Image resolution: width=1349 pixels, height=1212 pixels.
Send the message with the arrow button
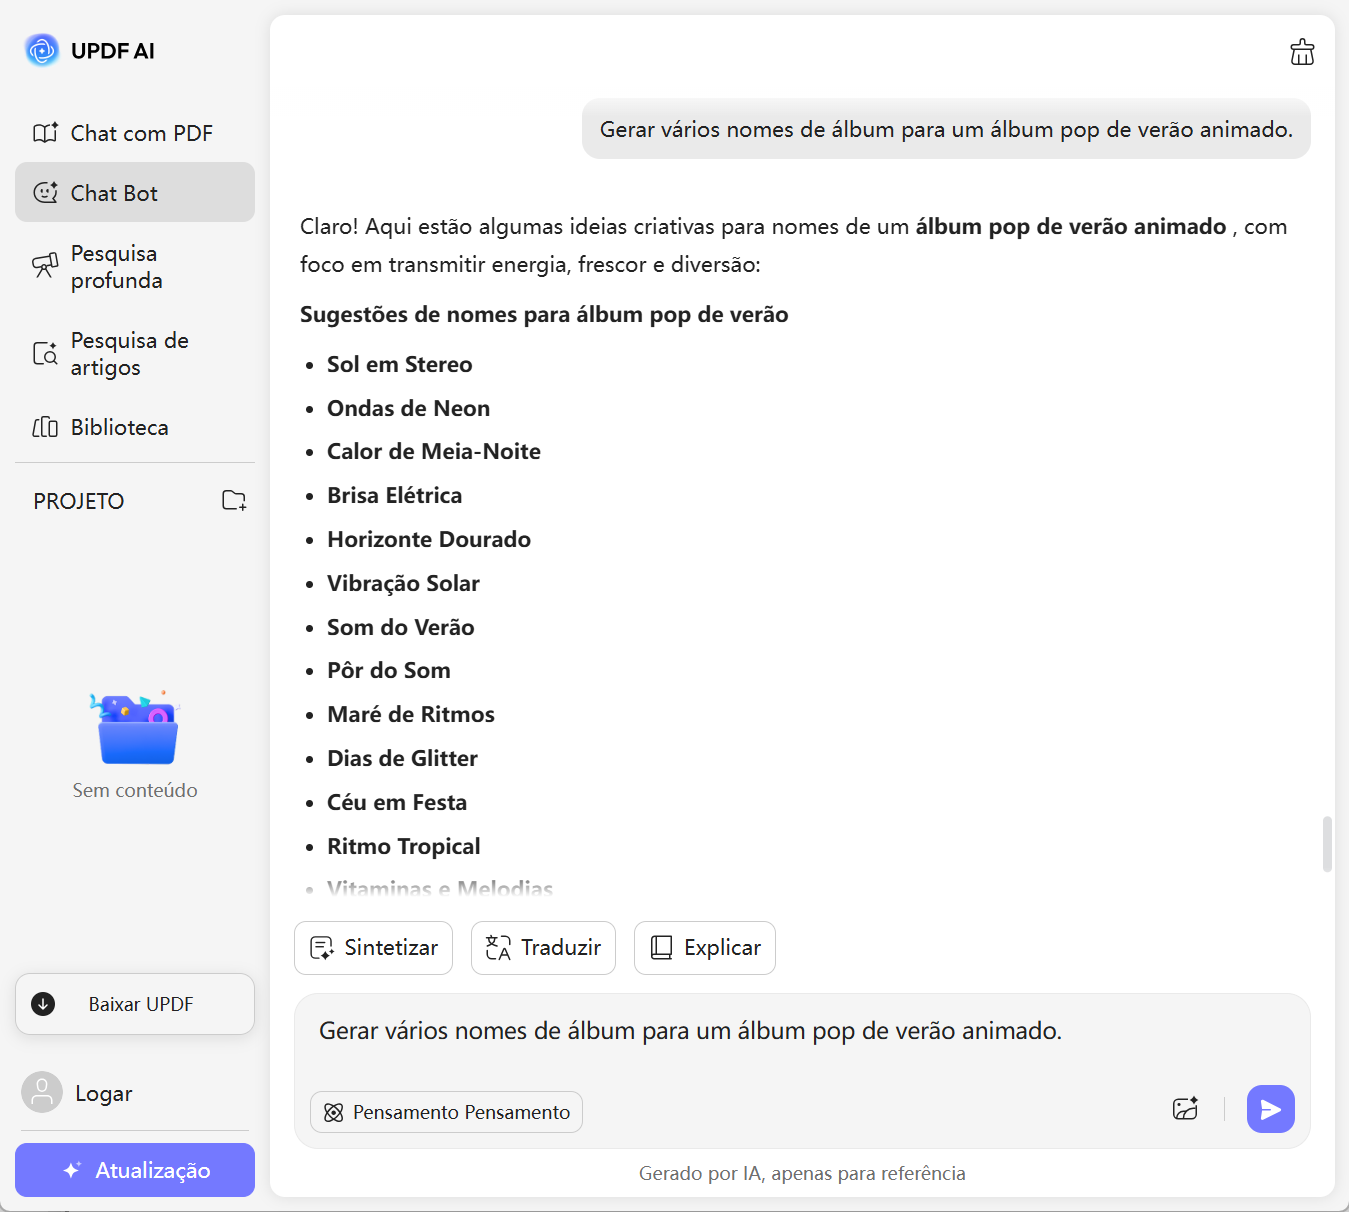[1270, 1109]
